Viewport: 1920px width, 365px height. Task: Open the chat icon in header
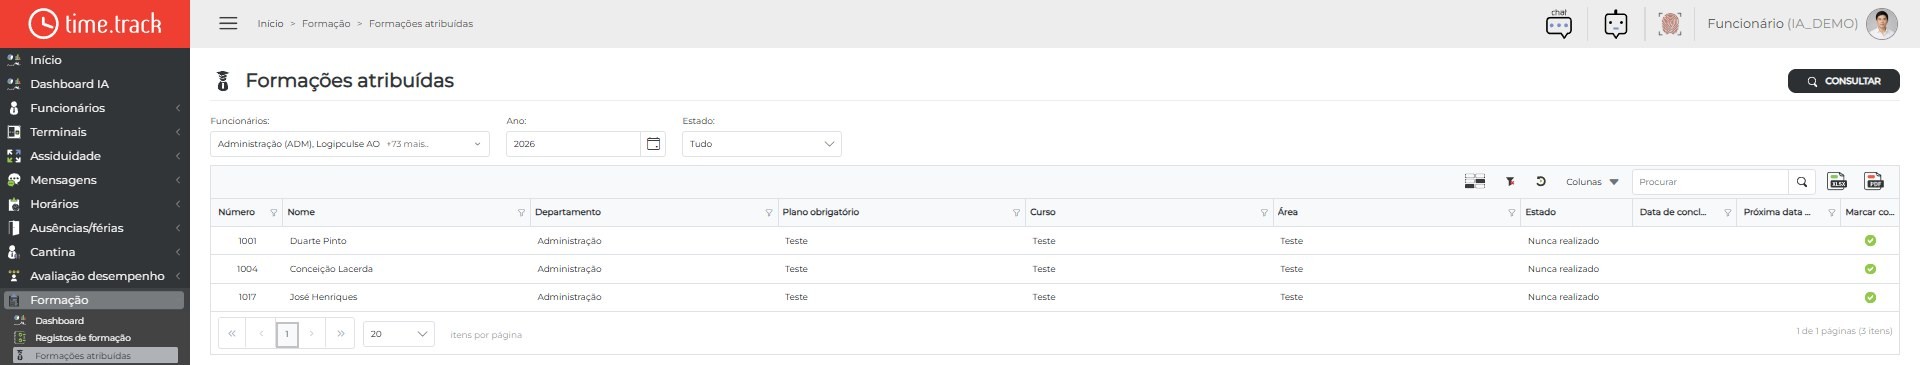(1559, 23)
